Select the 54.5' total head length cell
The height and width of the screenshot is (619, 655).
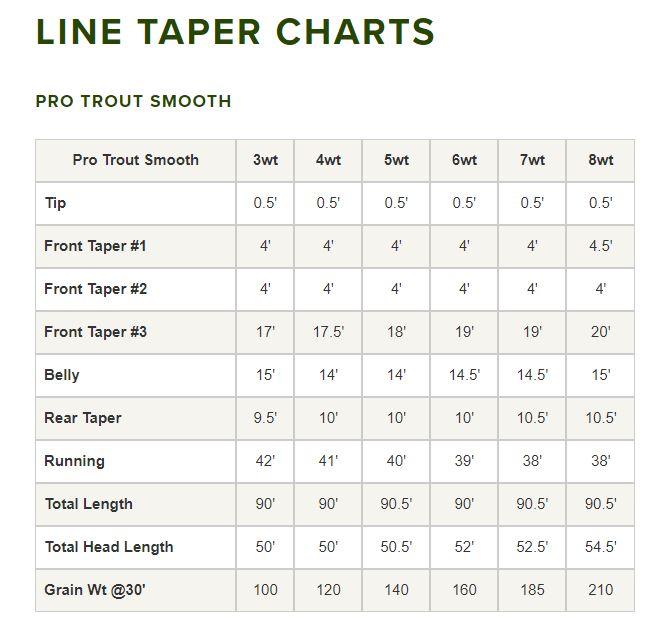600,547
